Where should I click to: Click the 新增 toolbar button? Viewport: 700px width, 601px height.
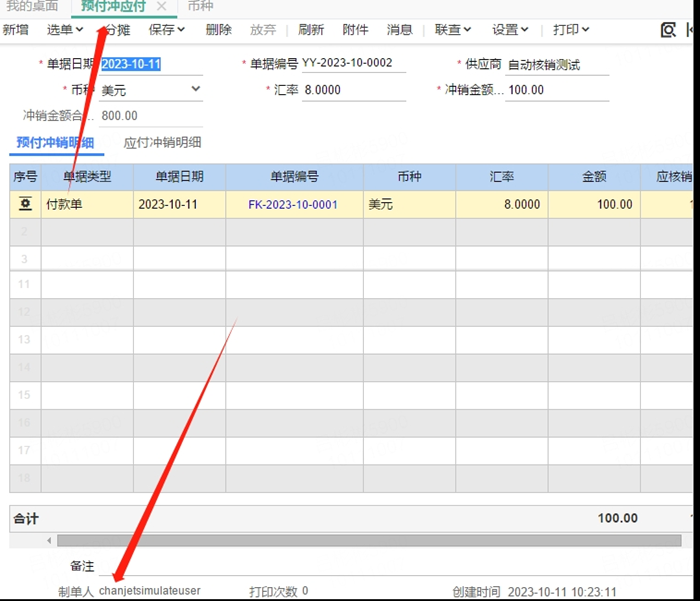tap(16, 29)
